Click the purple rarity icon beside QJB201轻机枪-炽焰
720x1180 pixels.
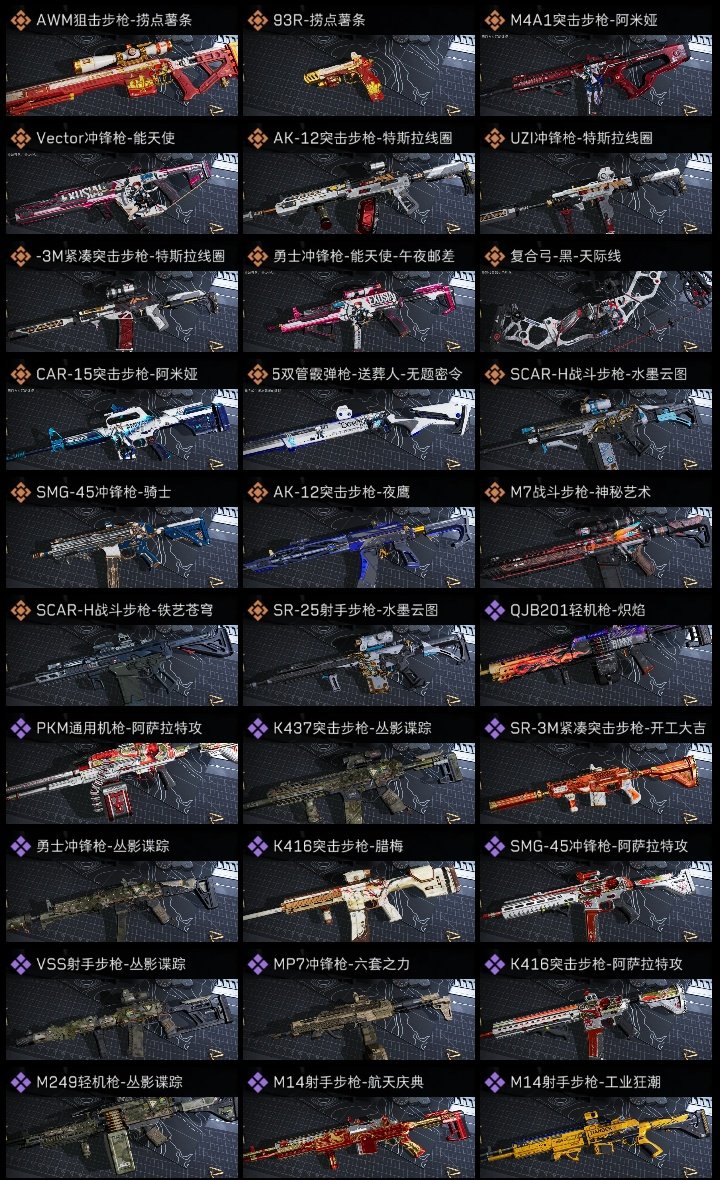click(494, 610)
